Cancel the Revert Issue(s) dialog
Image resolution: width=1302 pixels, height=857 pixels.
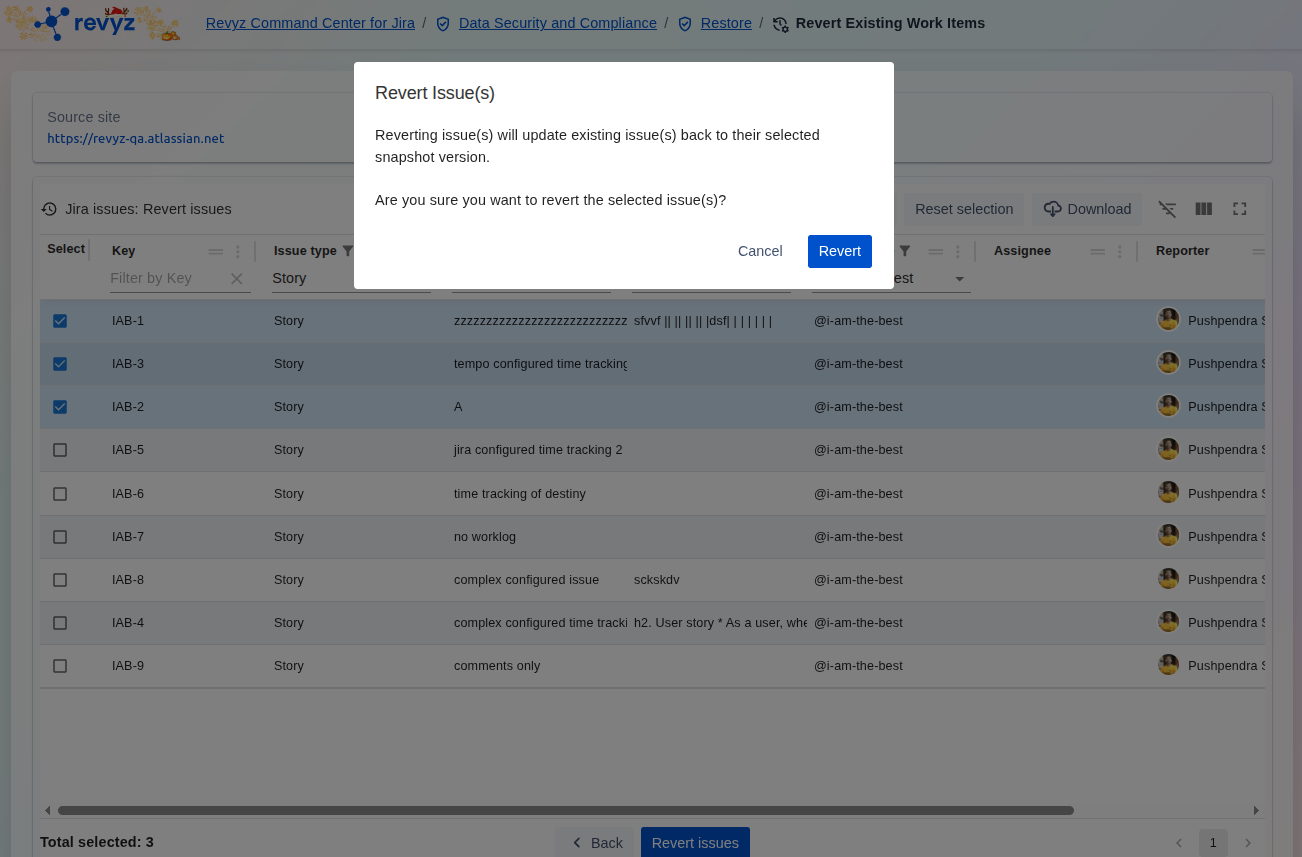760,251
